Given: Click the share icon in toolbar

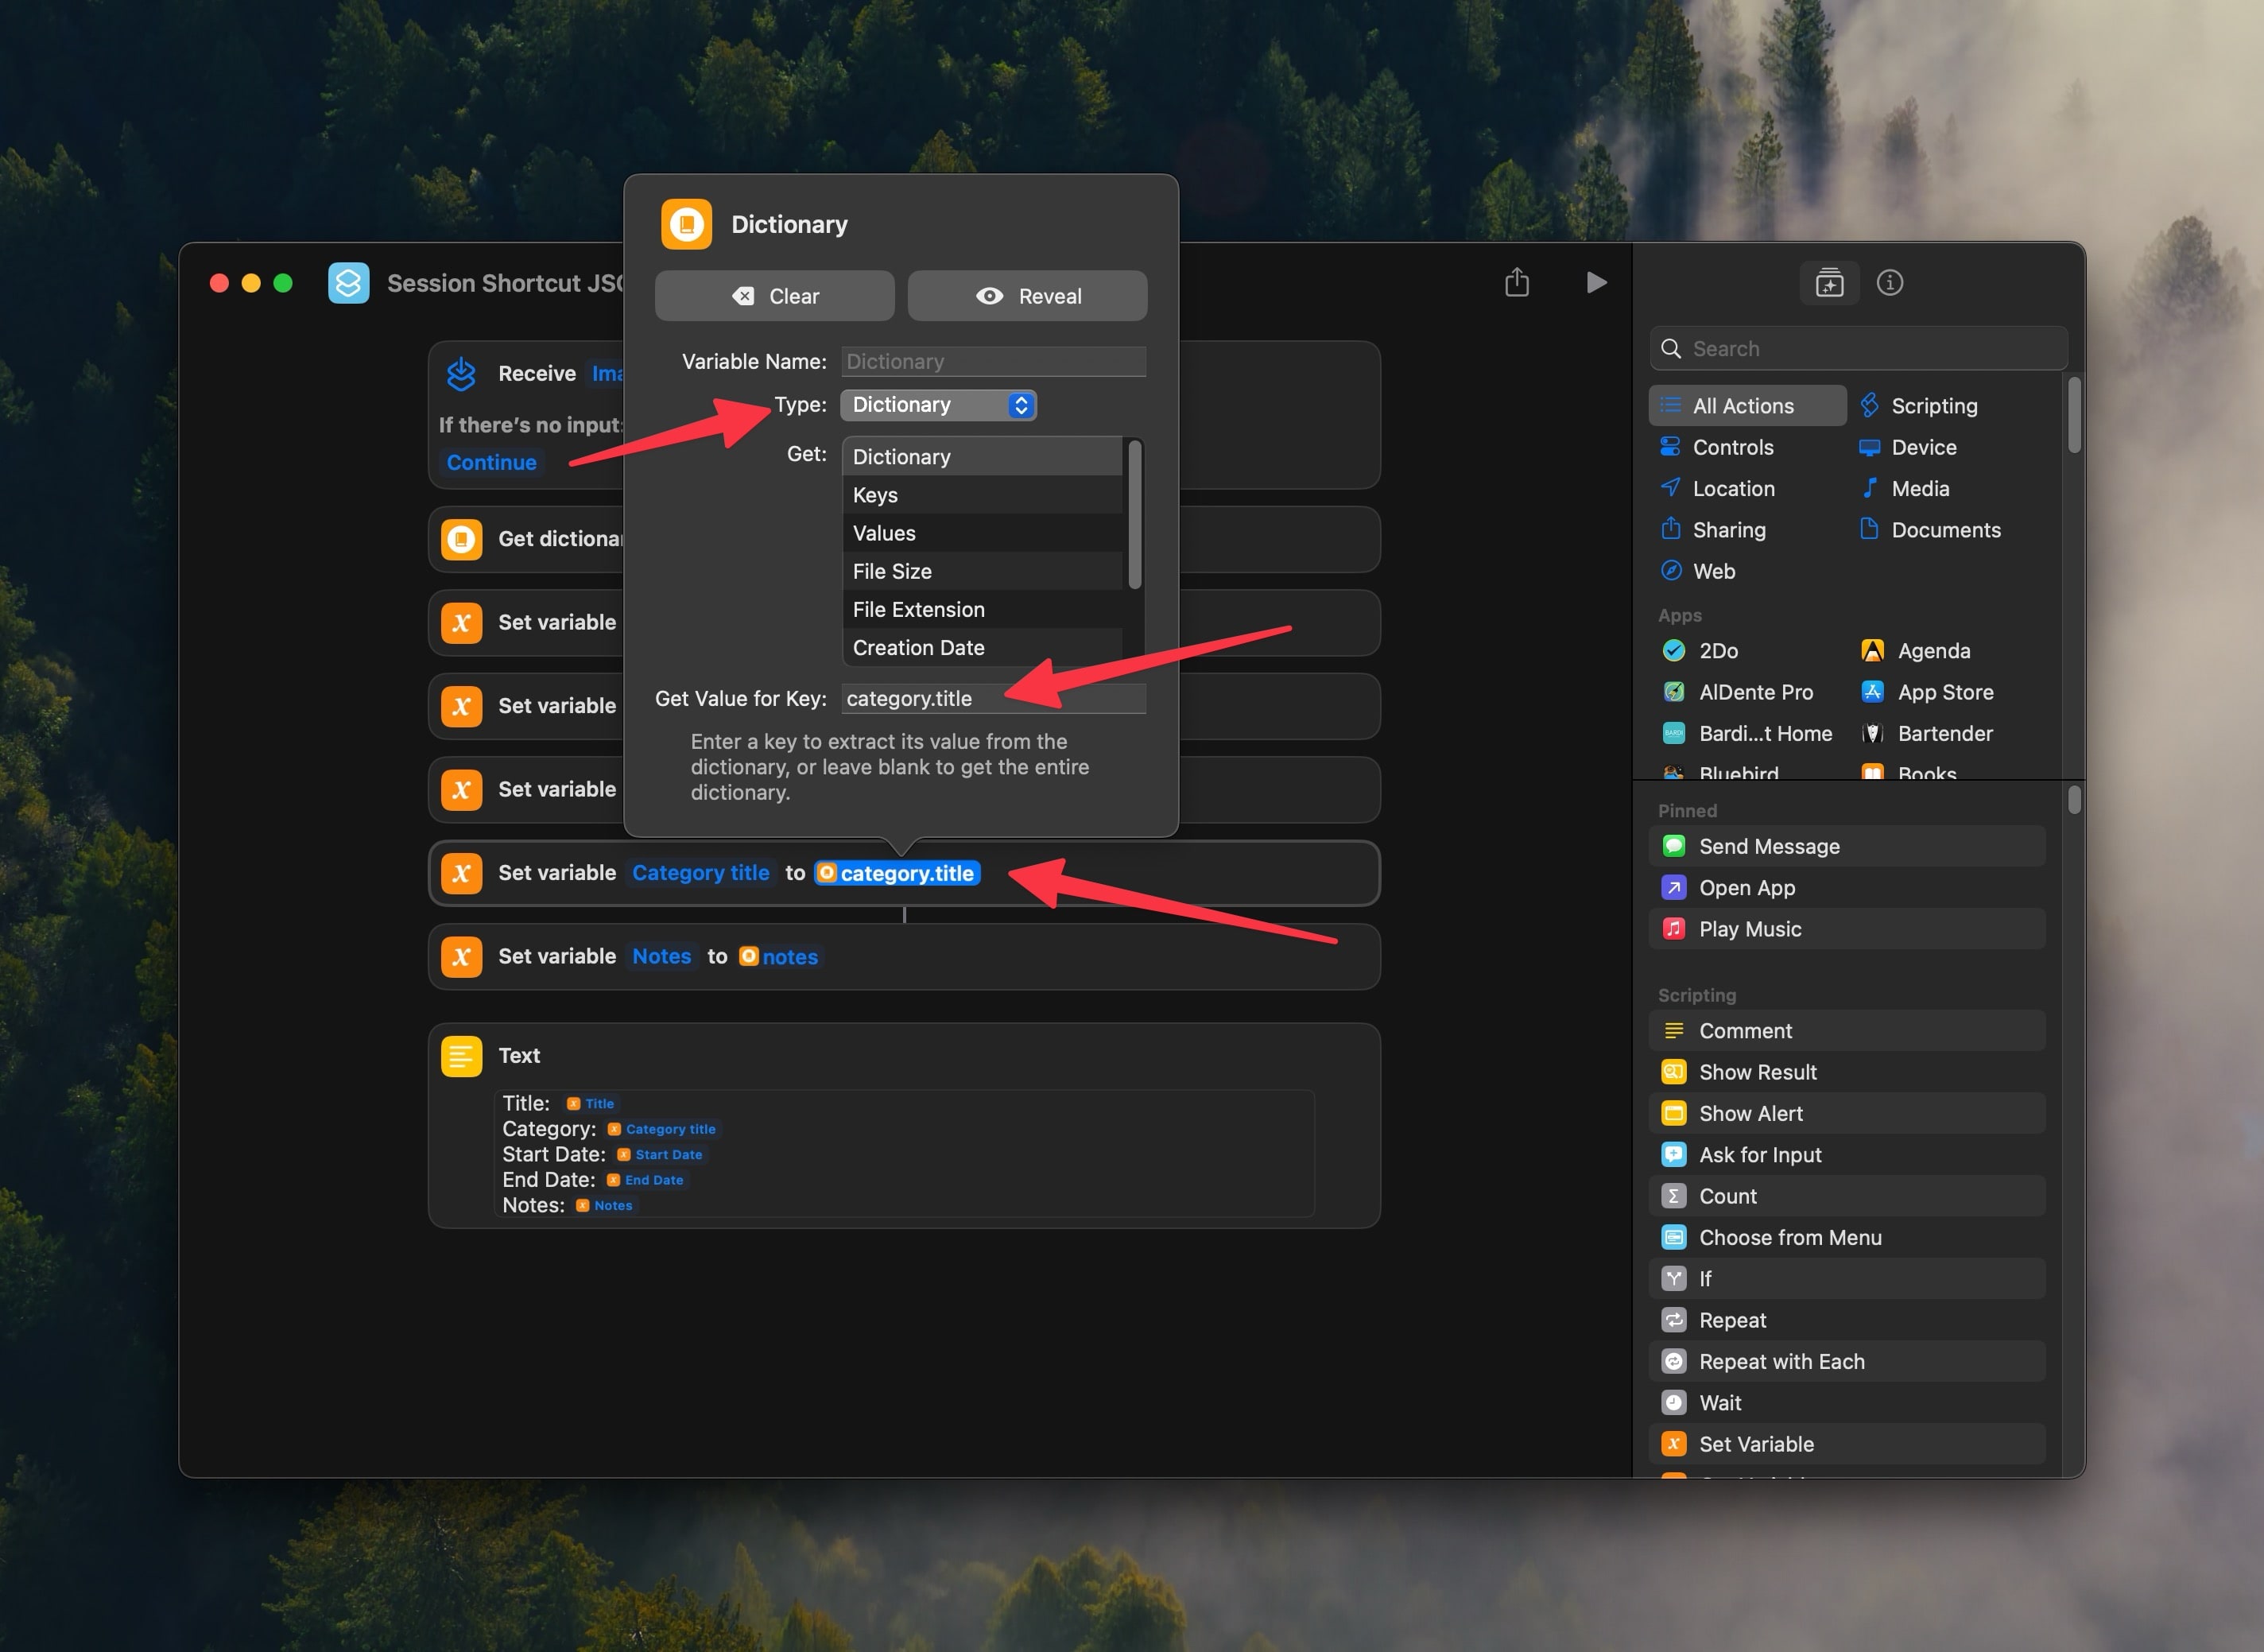Looking at the screenshot, I should coord(1516,283).
